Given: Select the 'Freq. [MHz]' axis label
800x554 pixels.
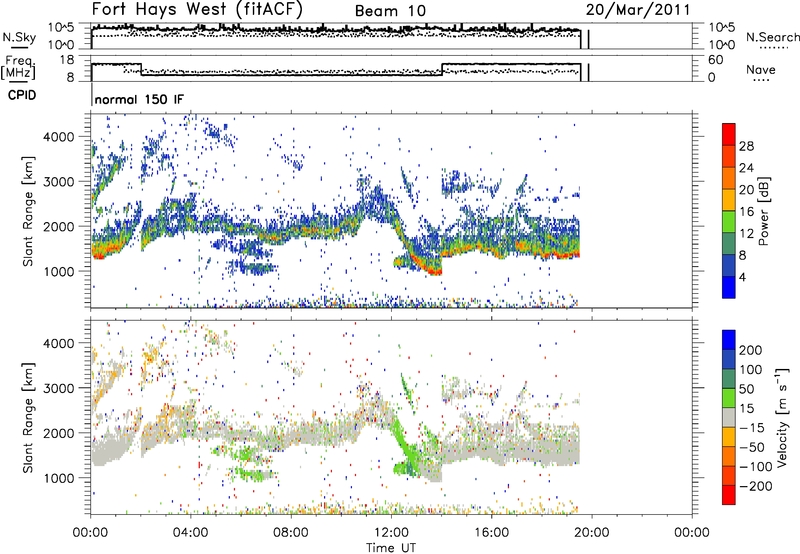Looking at the screenshot, I should pyautogui.click(x=19, y=67).
